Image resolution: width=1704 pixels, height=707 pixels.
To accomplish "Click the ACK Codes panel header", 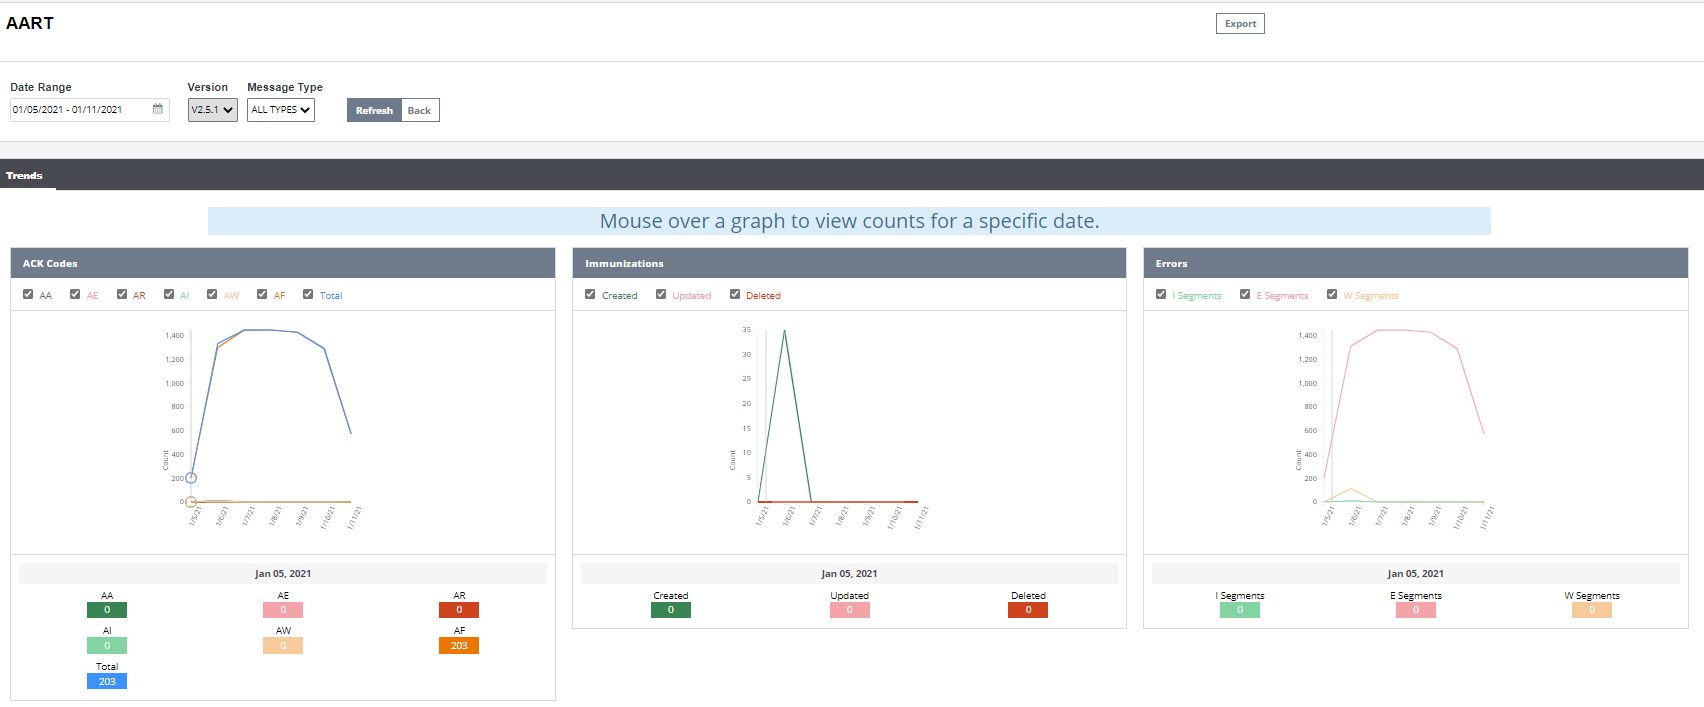I will (283, 263).
